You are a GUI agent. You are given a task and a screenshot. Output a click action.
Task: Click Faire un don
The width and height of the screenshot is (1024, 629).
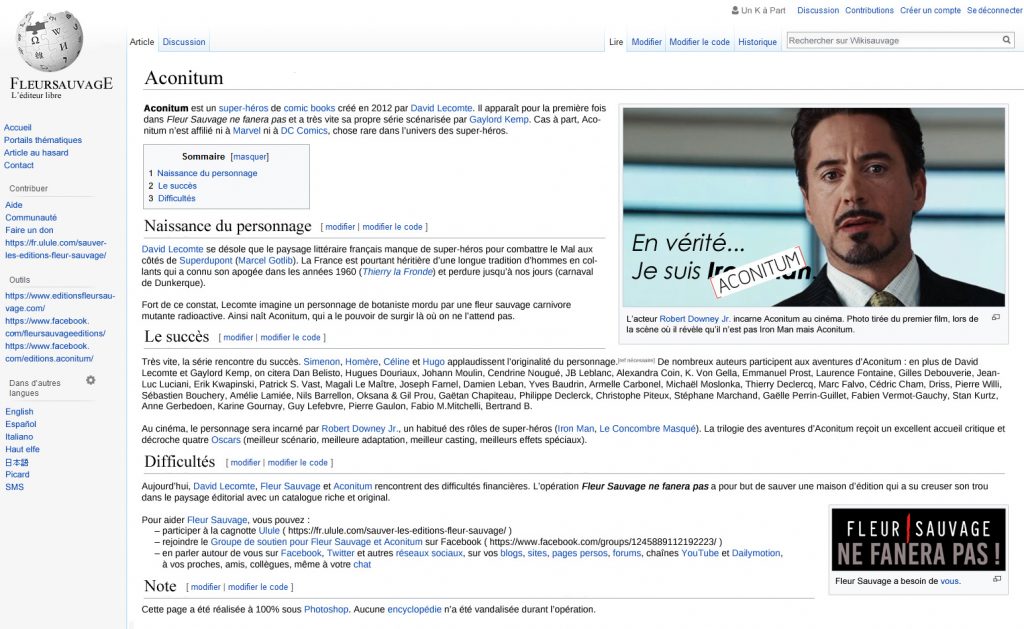point(29,230)
